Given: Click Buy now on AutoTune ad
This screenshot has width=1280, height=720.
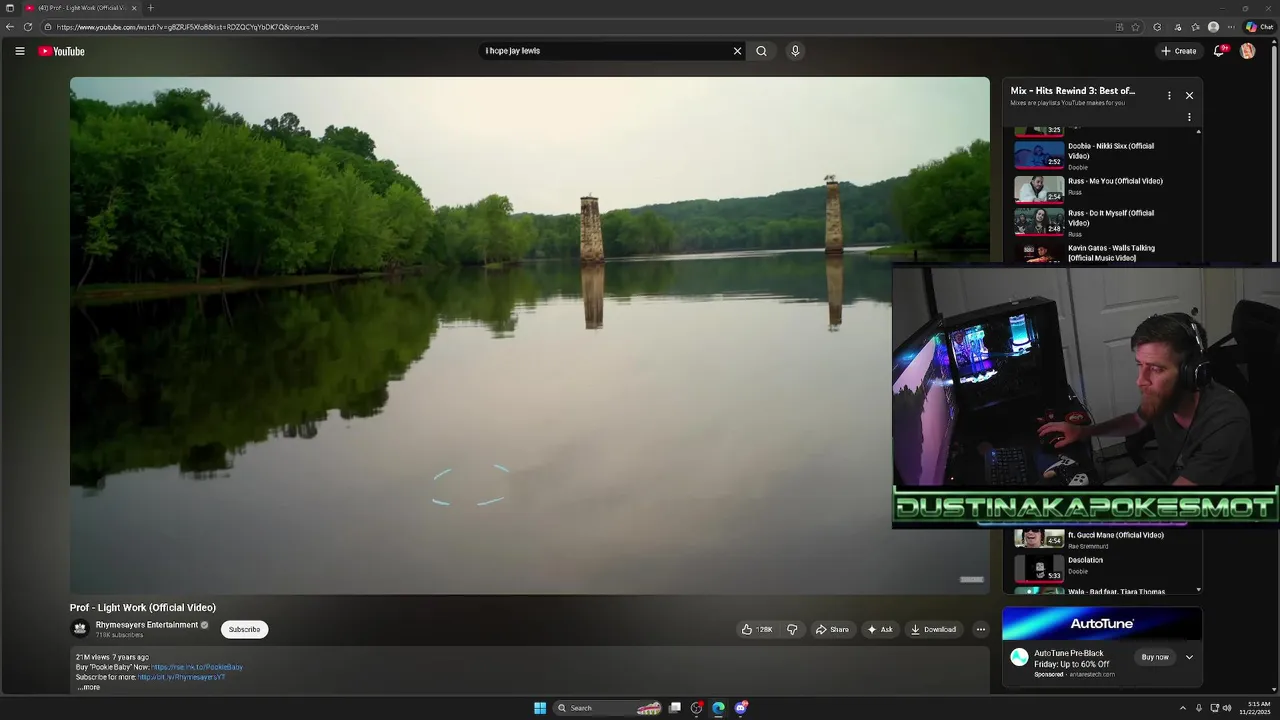Looking at the screenshot, I should [x=1155, y=657].
